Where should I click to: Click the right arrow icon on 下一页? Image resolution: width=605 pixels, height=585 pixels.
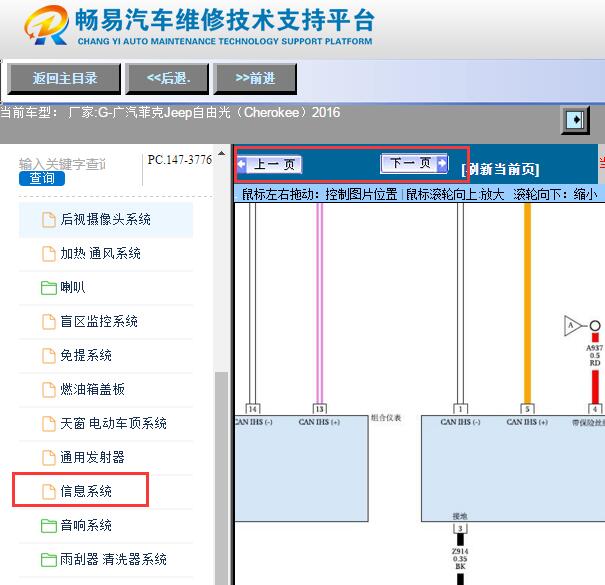coord(442,163)
